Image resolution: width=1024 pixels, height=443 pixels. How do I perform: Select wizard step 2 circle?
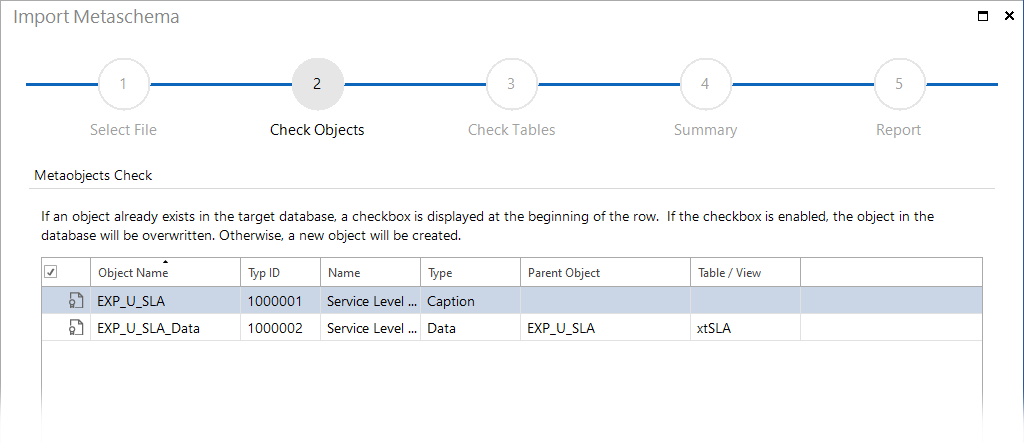pyautogui.click(x=317, y=84)
